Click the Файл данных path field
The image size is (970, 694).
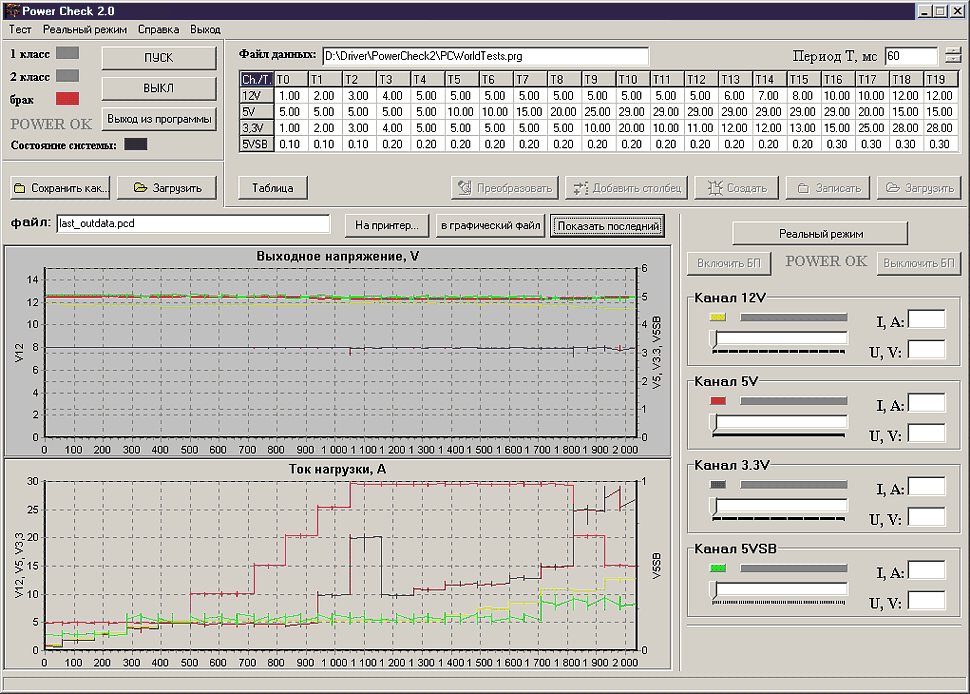[484, 56]
